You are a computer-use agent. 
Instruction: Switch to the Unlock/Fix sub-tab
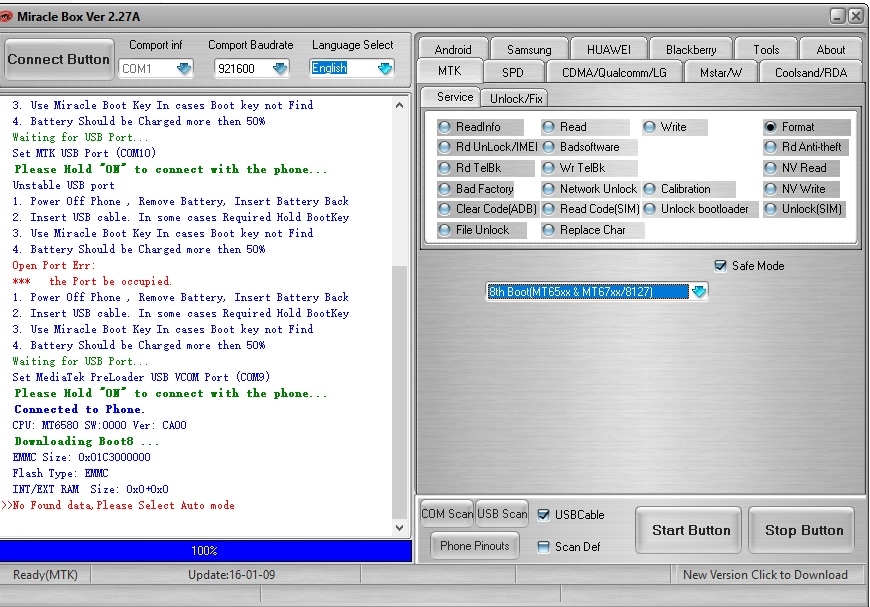point(515,99)
